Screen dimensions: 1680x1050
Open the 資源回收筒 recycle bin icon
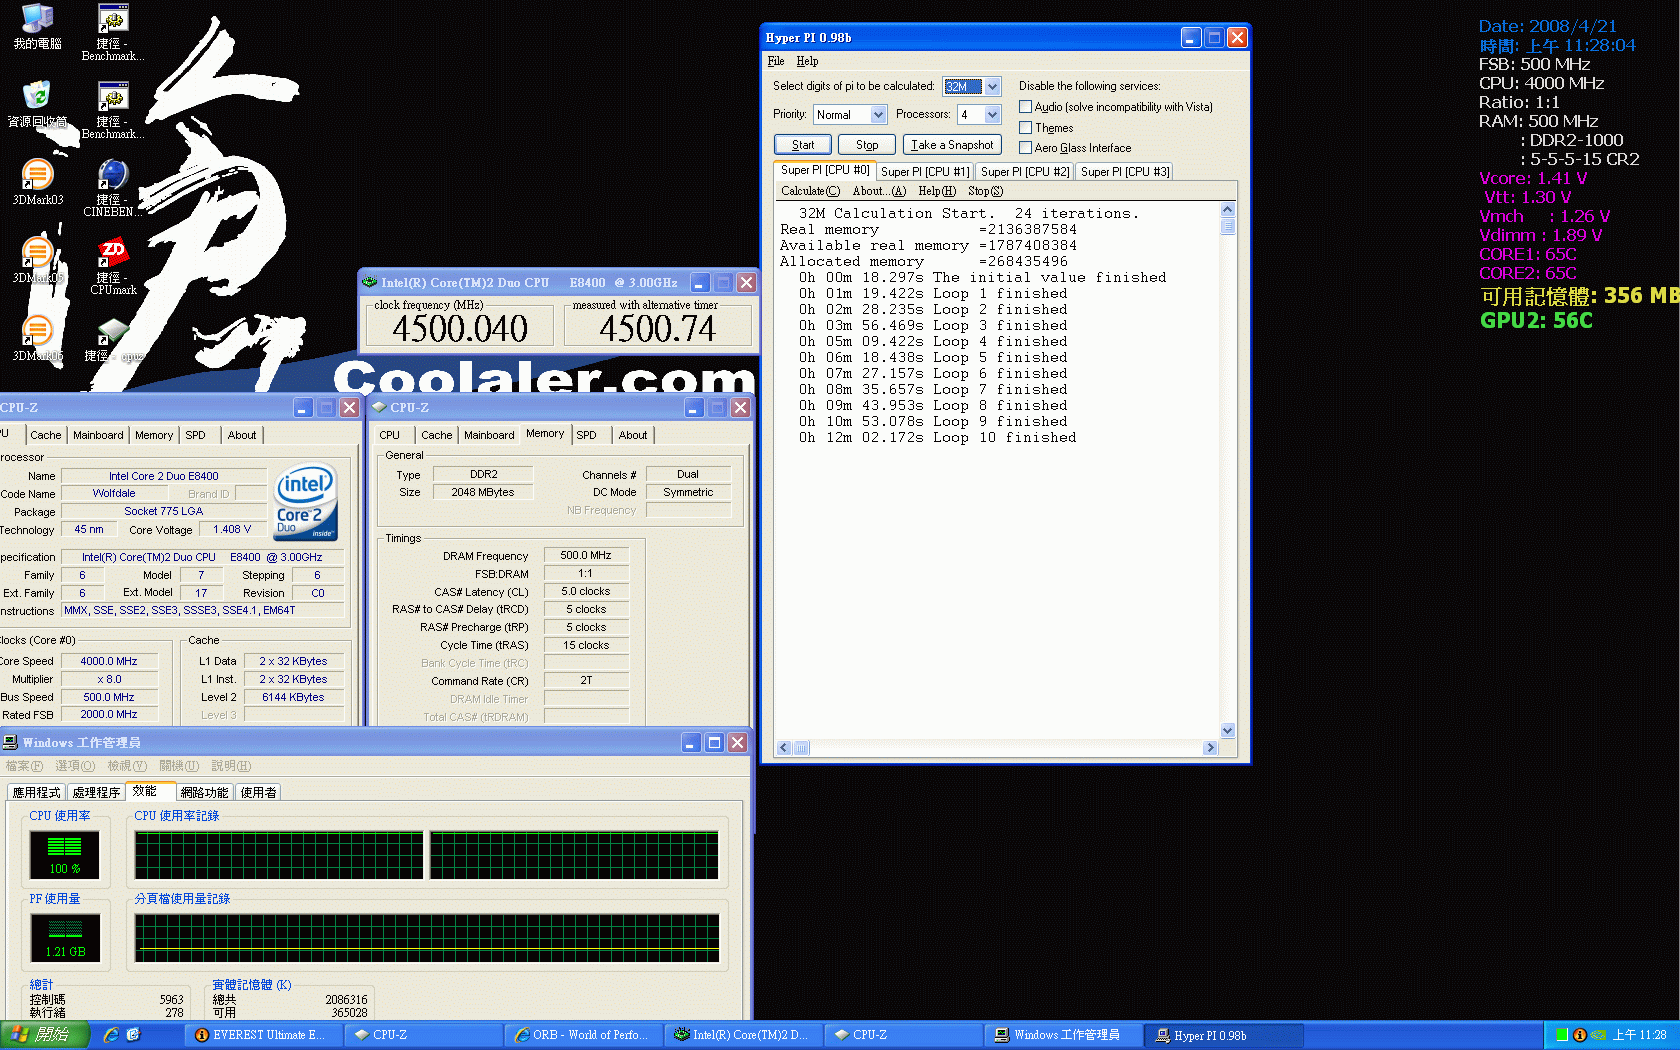tap(37, 104)
